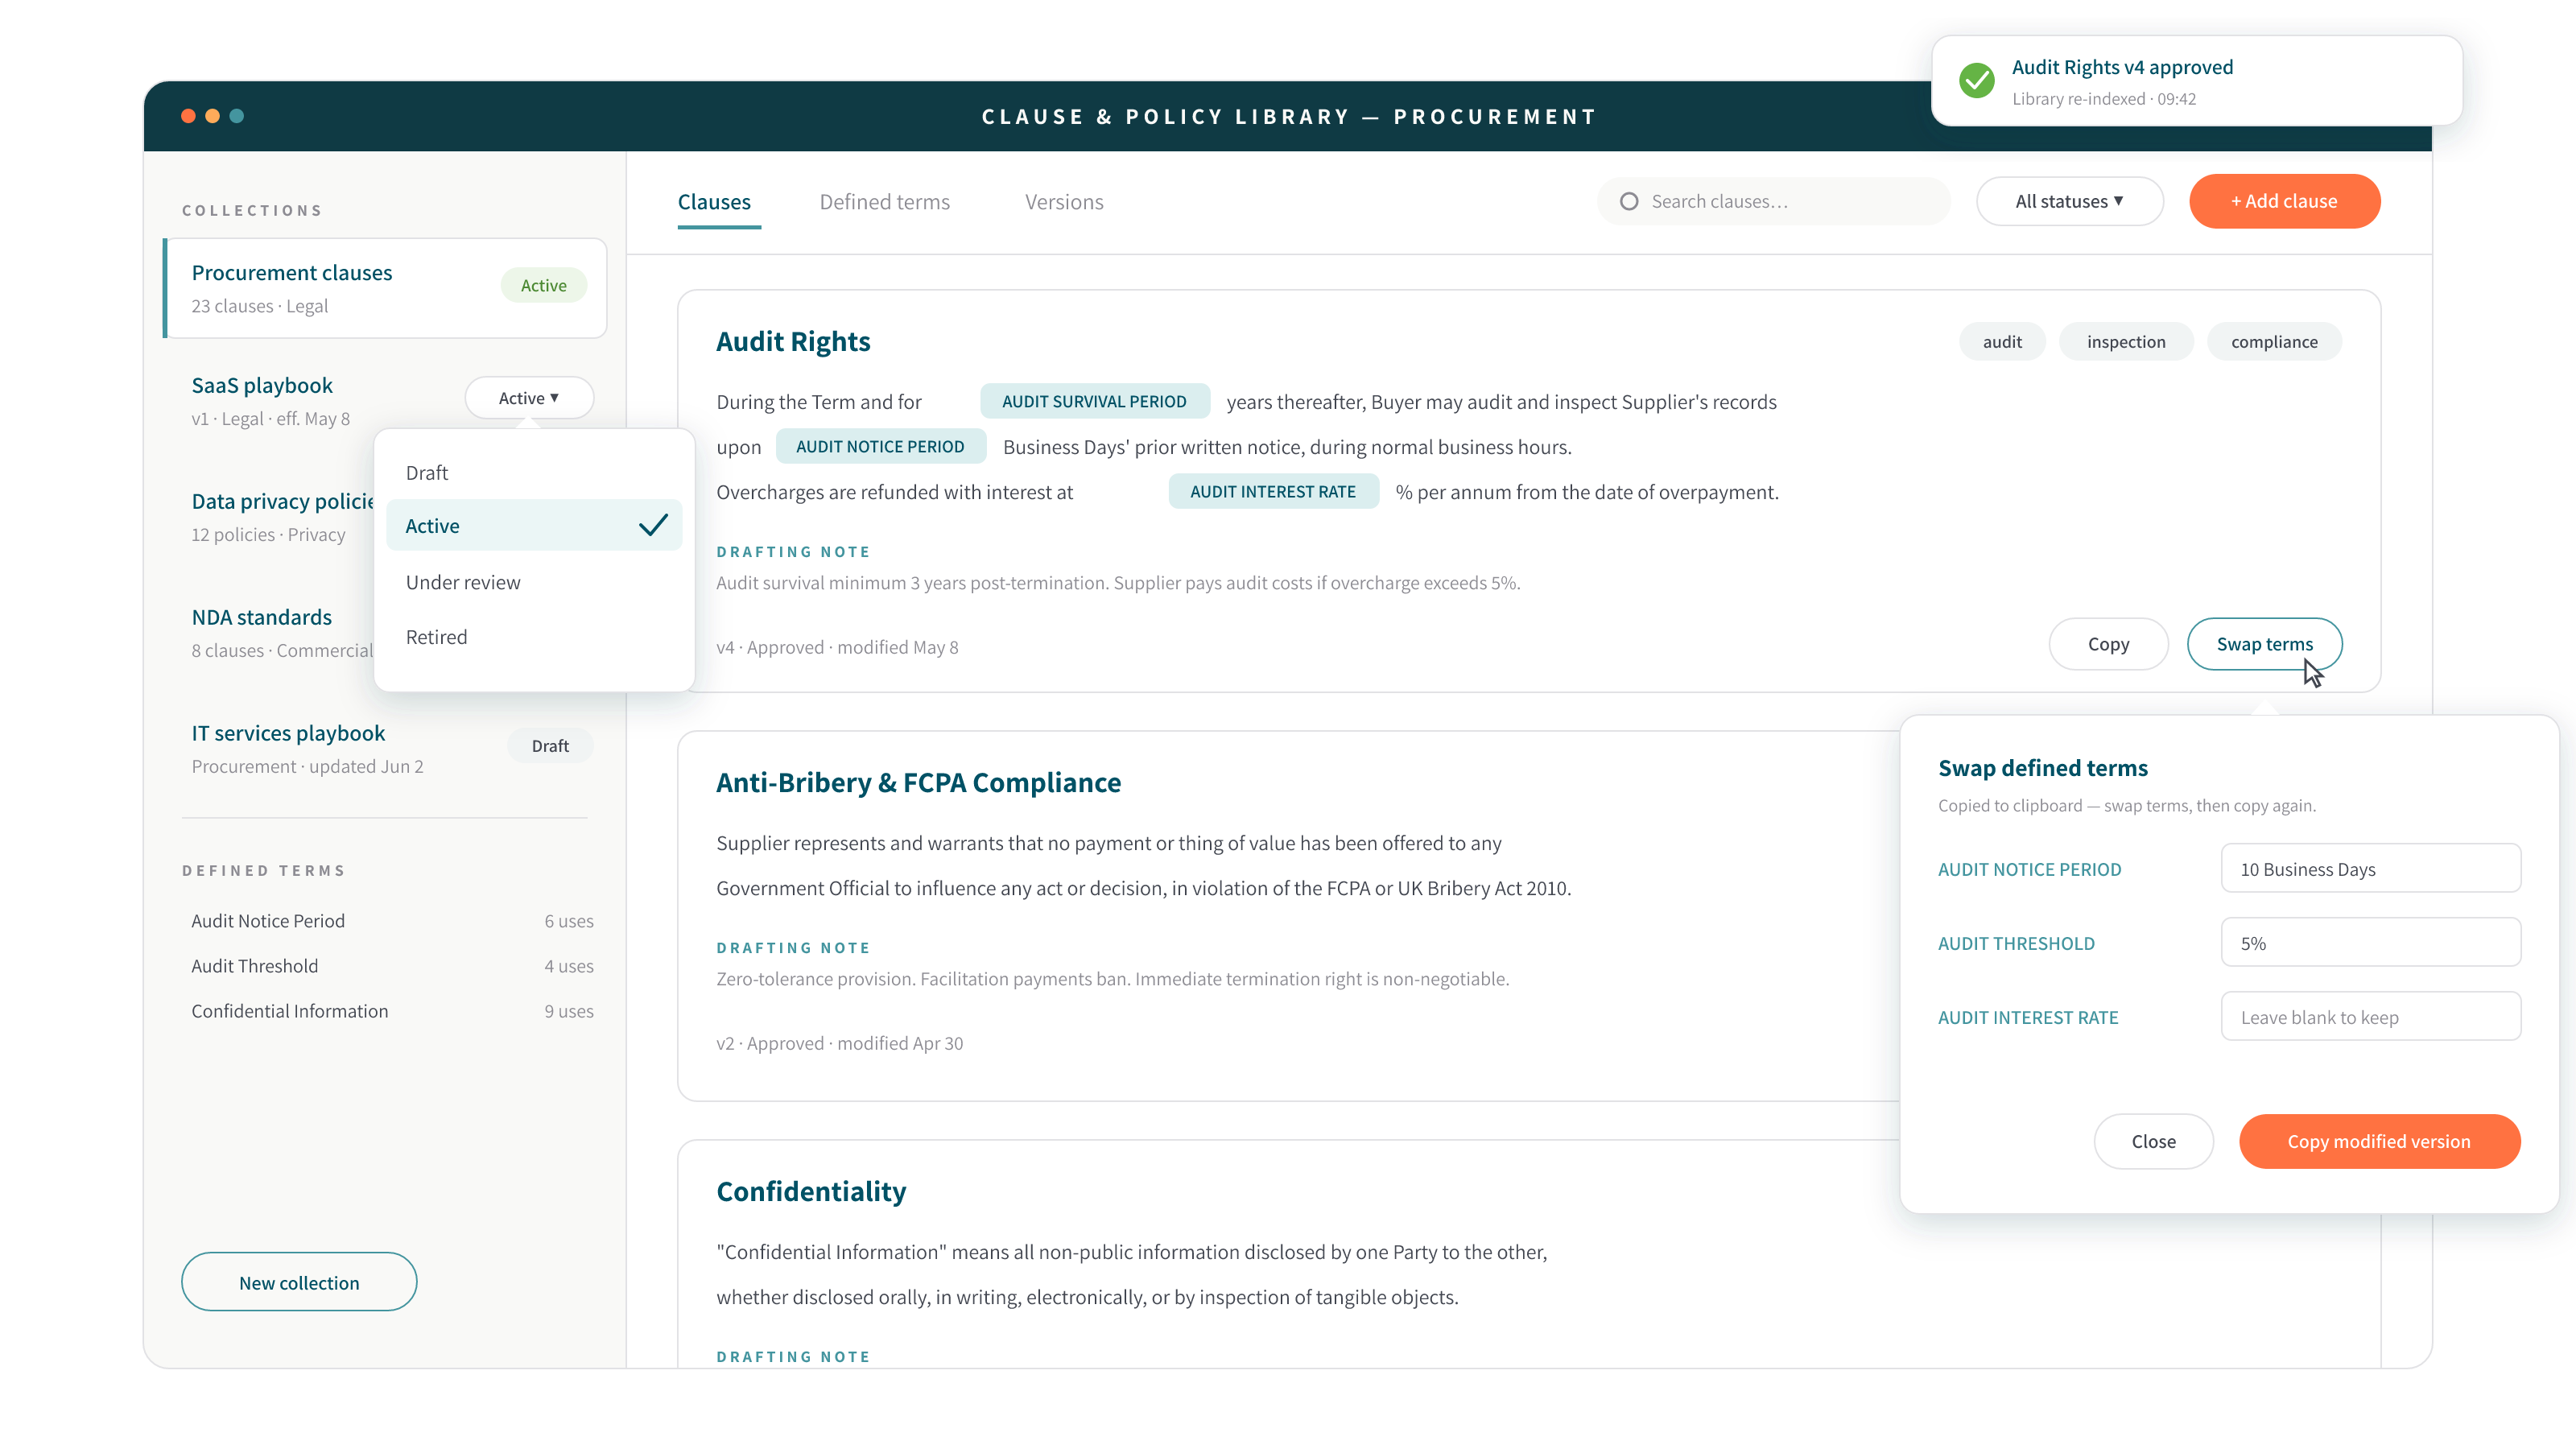Click Copy modified version

(x=2379, y=1141)
